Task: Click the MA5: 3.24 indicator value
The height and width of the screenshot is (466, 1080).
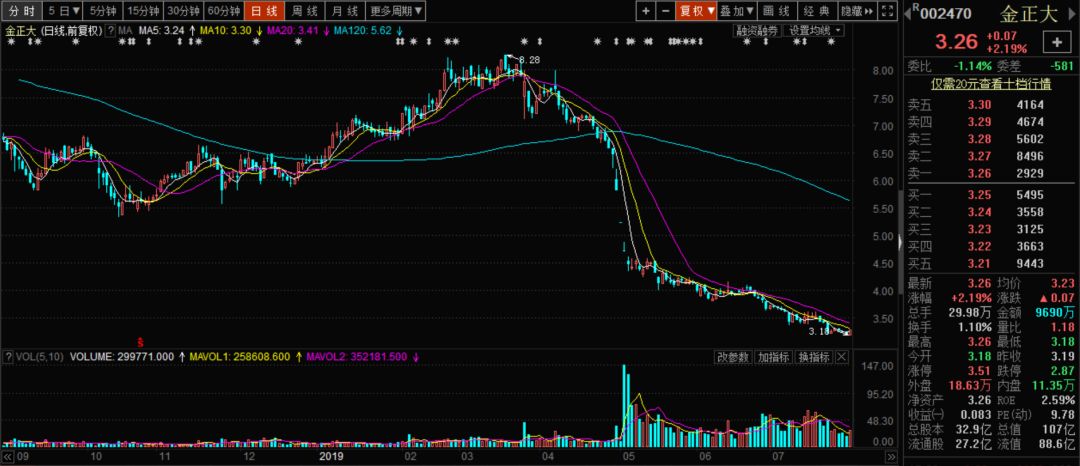Action: click(163, 31)
